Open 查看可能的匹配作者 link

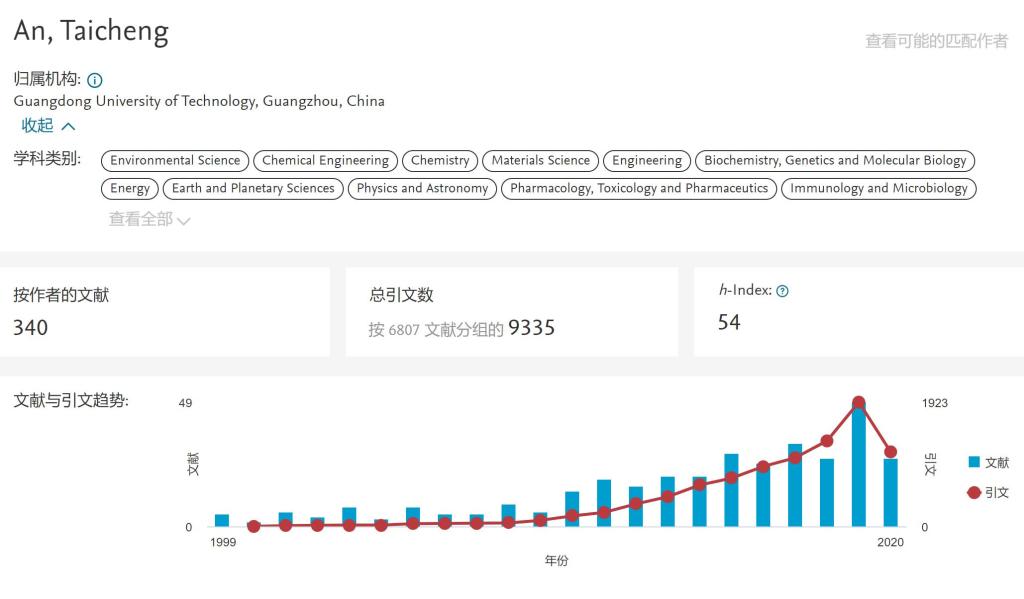pyautogui.click(x=936, y=41)
